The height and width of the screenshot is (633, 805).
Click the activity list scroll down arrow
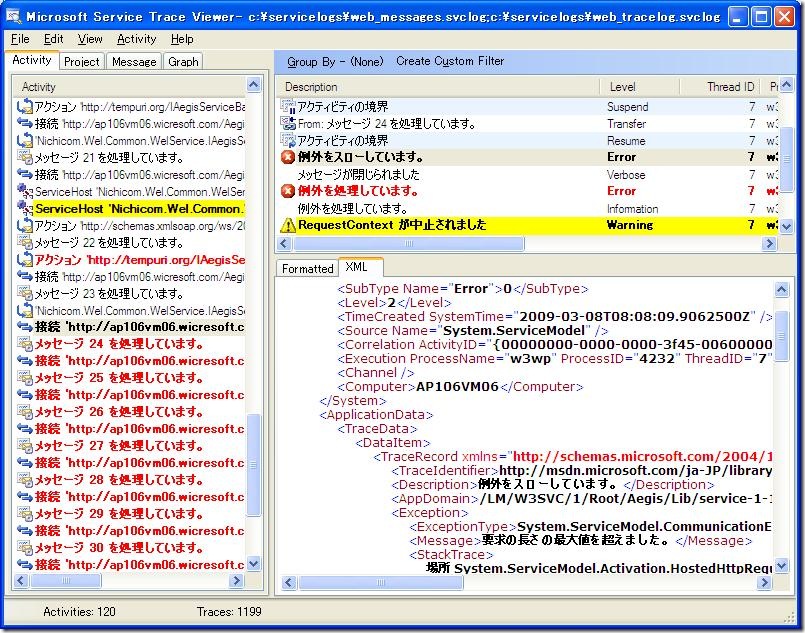point(254,564)
